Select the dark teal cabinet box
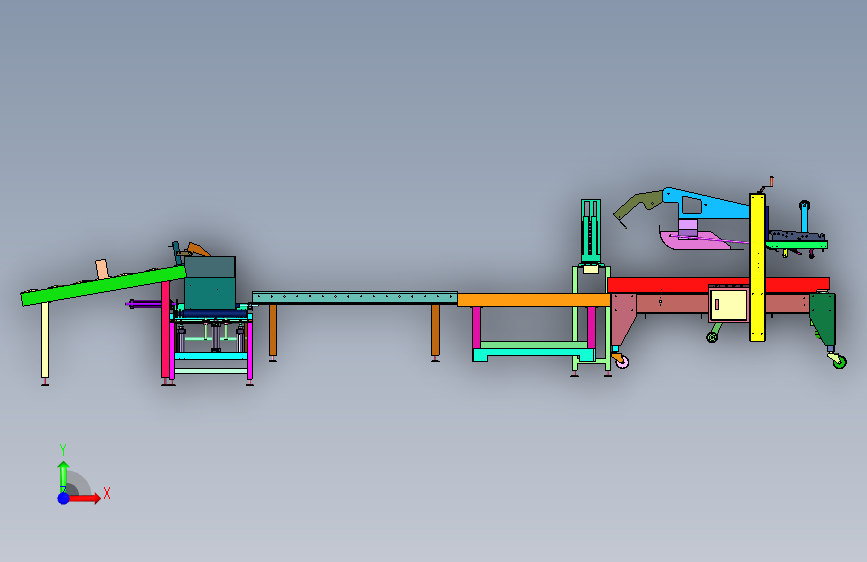This screenshot has width=867, height=562. [x=210, y=282]
